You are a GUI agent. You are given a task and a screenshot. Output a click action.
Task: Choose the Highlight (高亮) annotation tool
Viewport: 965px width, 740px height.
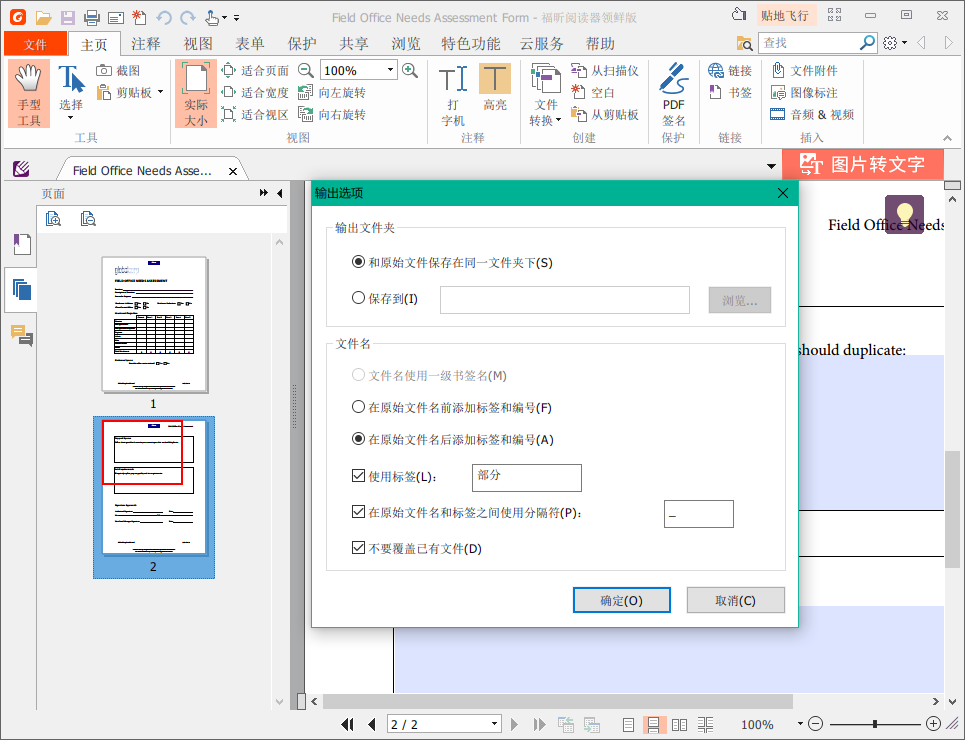[497, 90]
